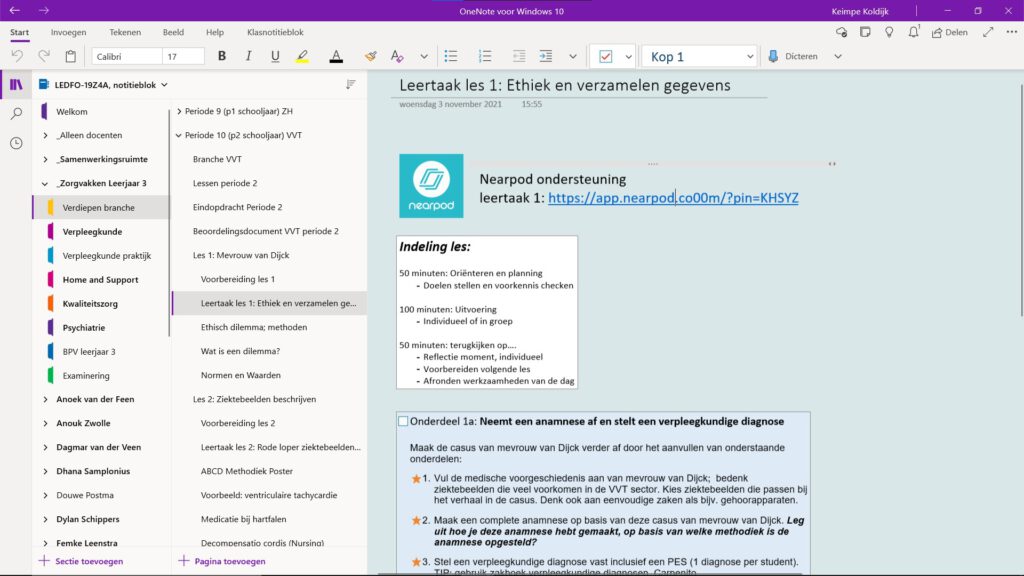This screenshot has height=576, width=1024.
Task: Toggle the notebook navigation pane
Action: click(16, 85)
